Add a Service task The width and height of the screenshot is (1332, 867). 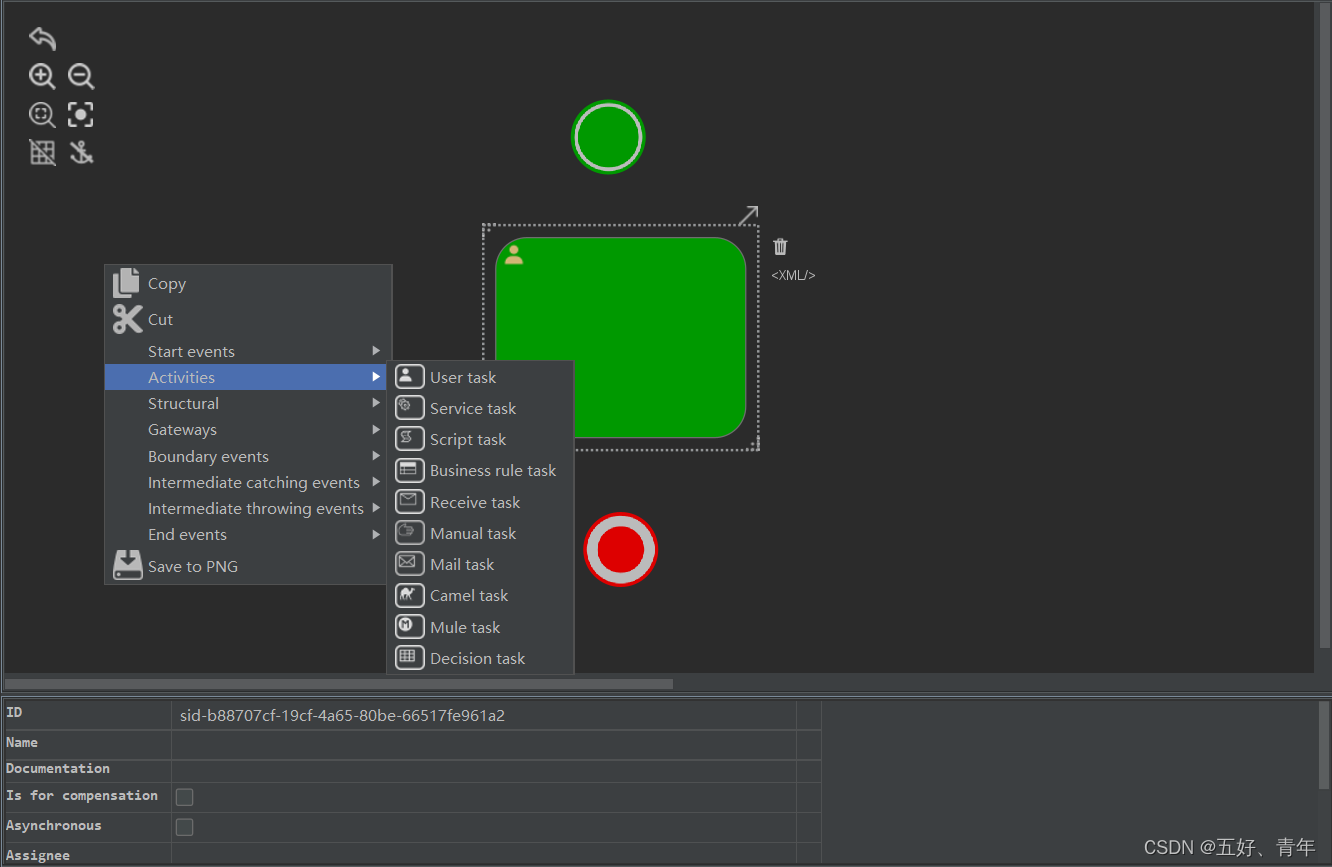point(480,408)
